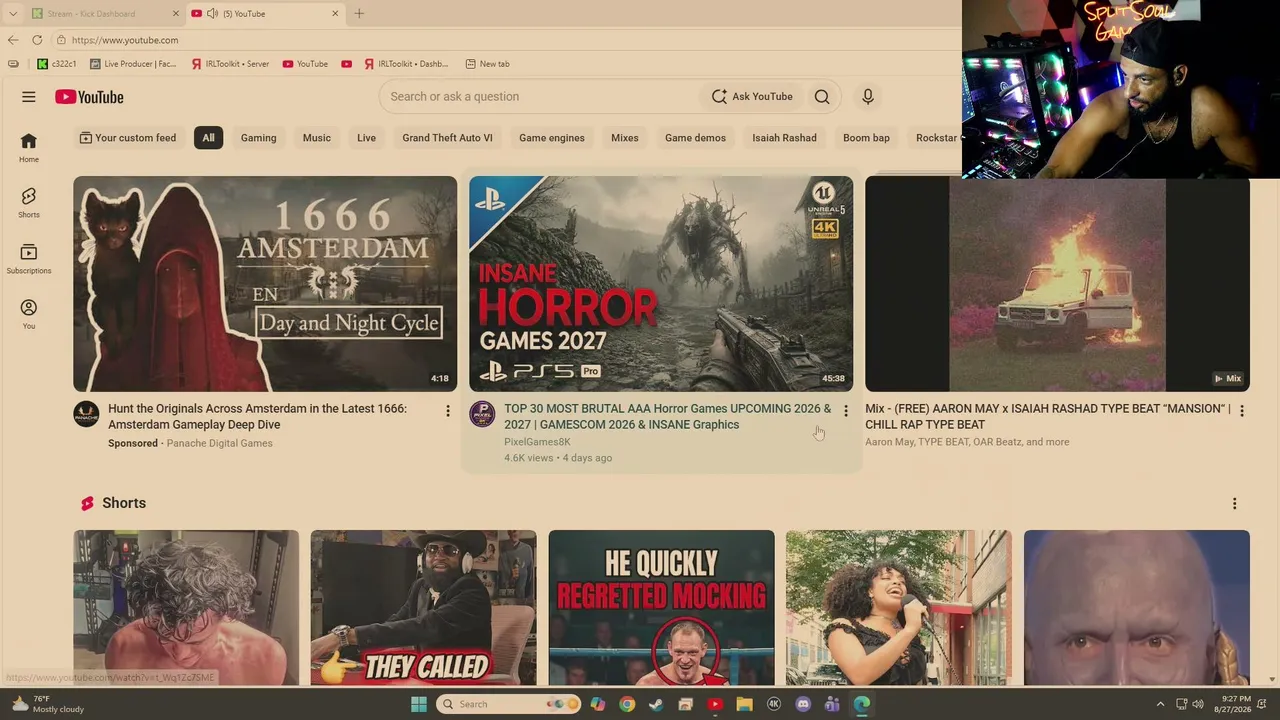Image resolution: width=1280 pixels, height=720 pixels.
Task: Click the browser address bar
Action: [x=505, y=40]
